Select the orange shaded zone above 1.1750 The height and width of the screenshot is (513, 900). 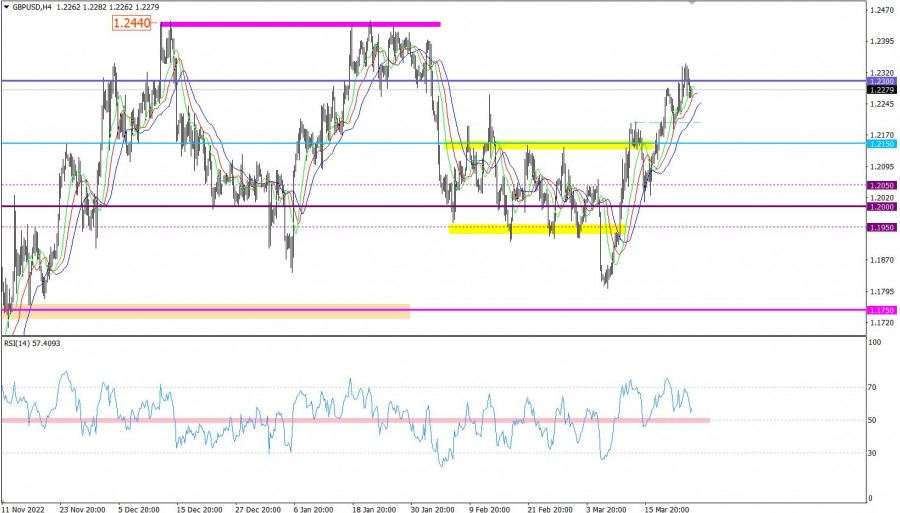coord(207,311)
